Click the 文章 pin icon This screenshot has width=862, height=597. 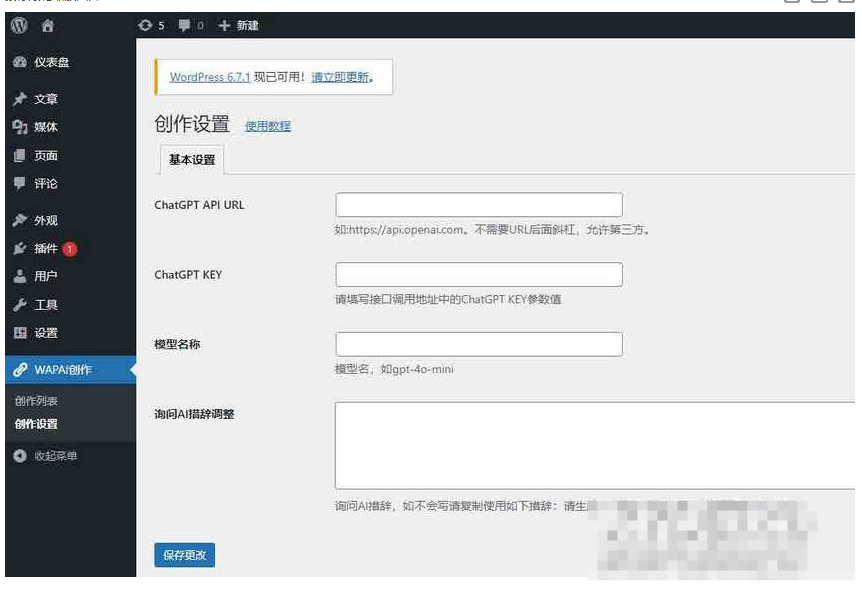pos(20,99)
